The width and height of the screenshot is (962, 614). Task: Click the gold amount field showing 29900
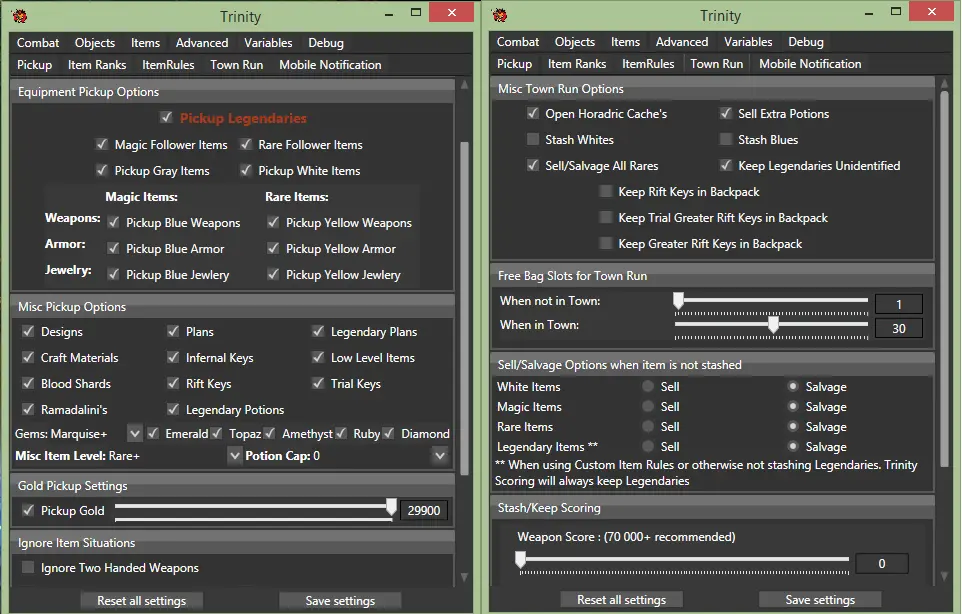pos(424,510)
